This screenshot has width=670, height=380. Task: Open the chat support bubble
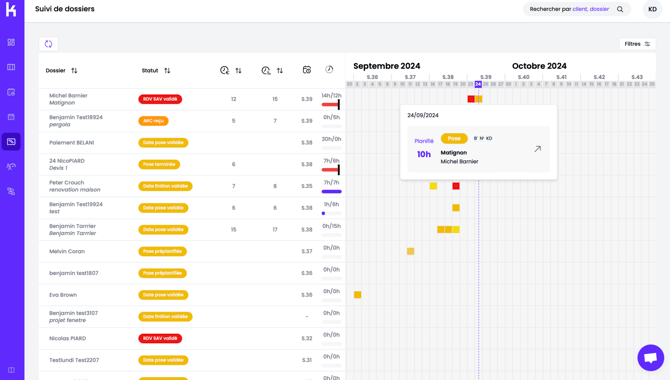[x=650, y=357]
